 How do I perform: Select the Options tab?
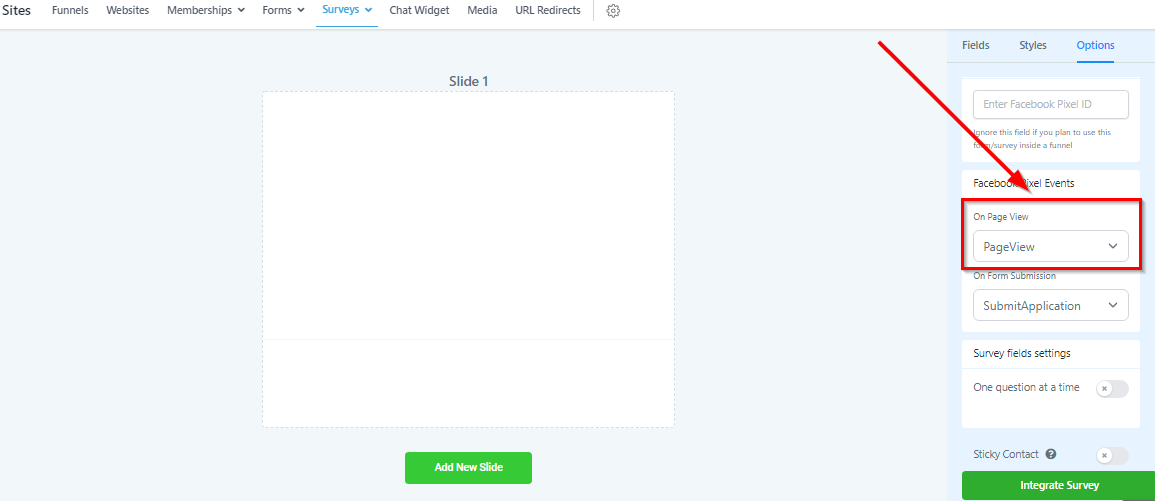click(x=1095, y=45)
